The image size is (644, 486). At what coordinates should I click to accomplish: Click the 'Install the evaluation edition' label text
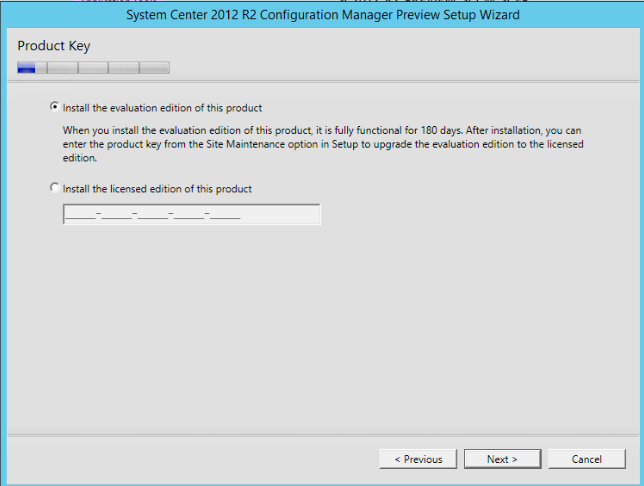(x=162, y=107)
